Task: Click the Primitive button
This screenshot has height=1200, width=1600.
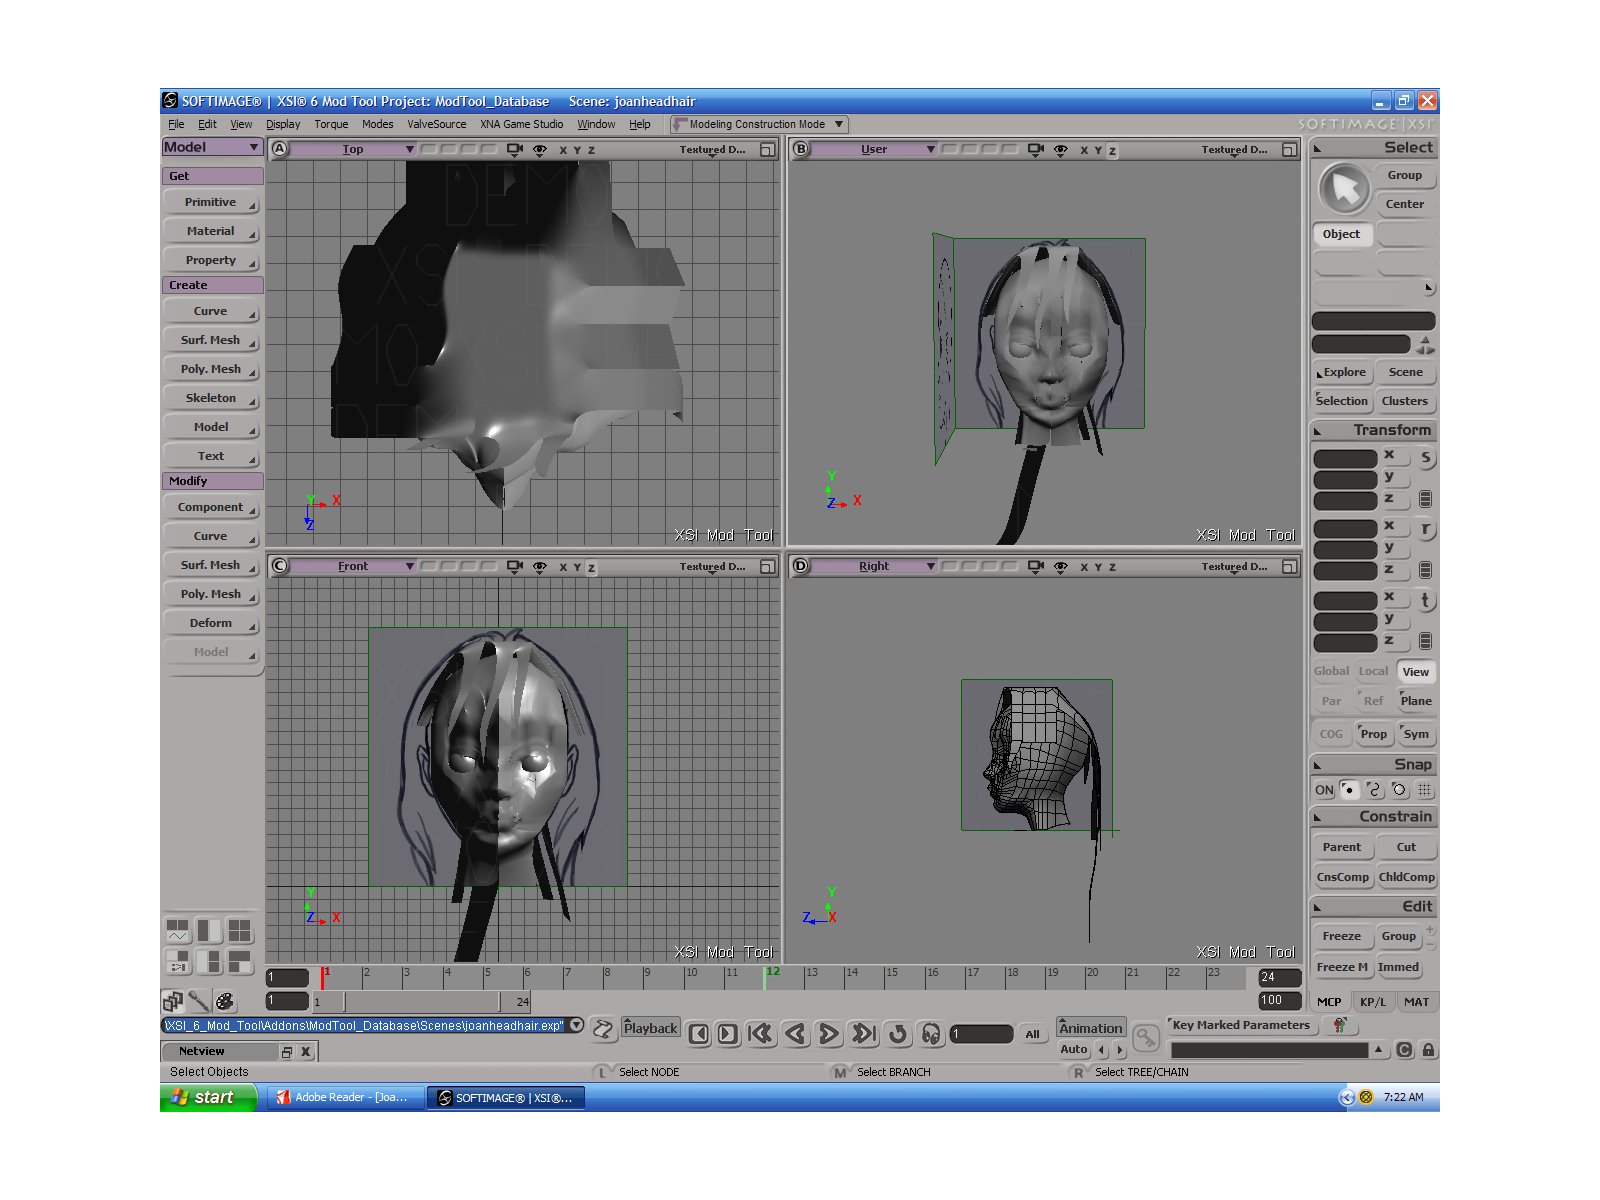Action: click(211, 202)
